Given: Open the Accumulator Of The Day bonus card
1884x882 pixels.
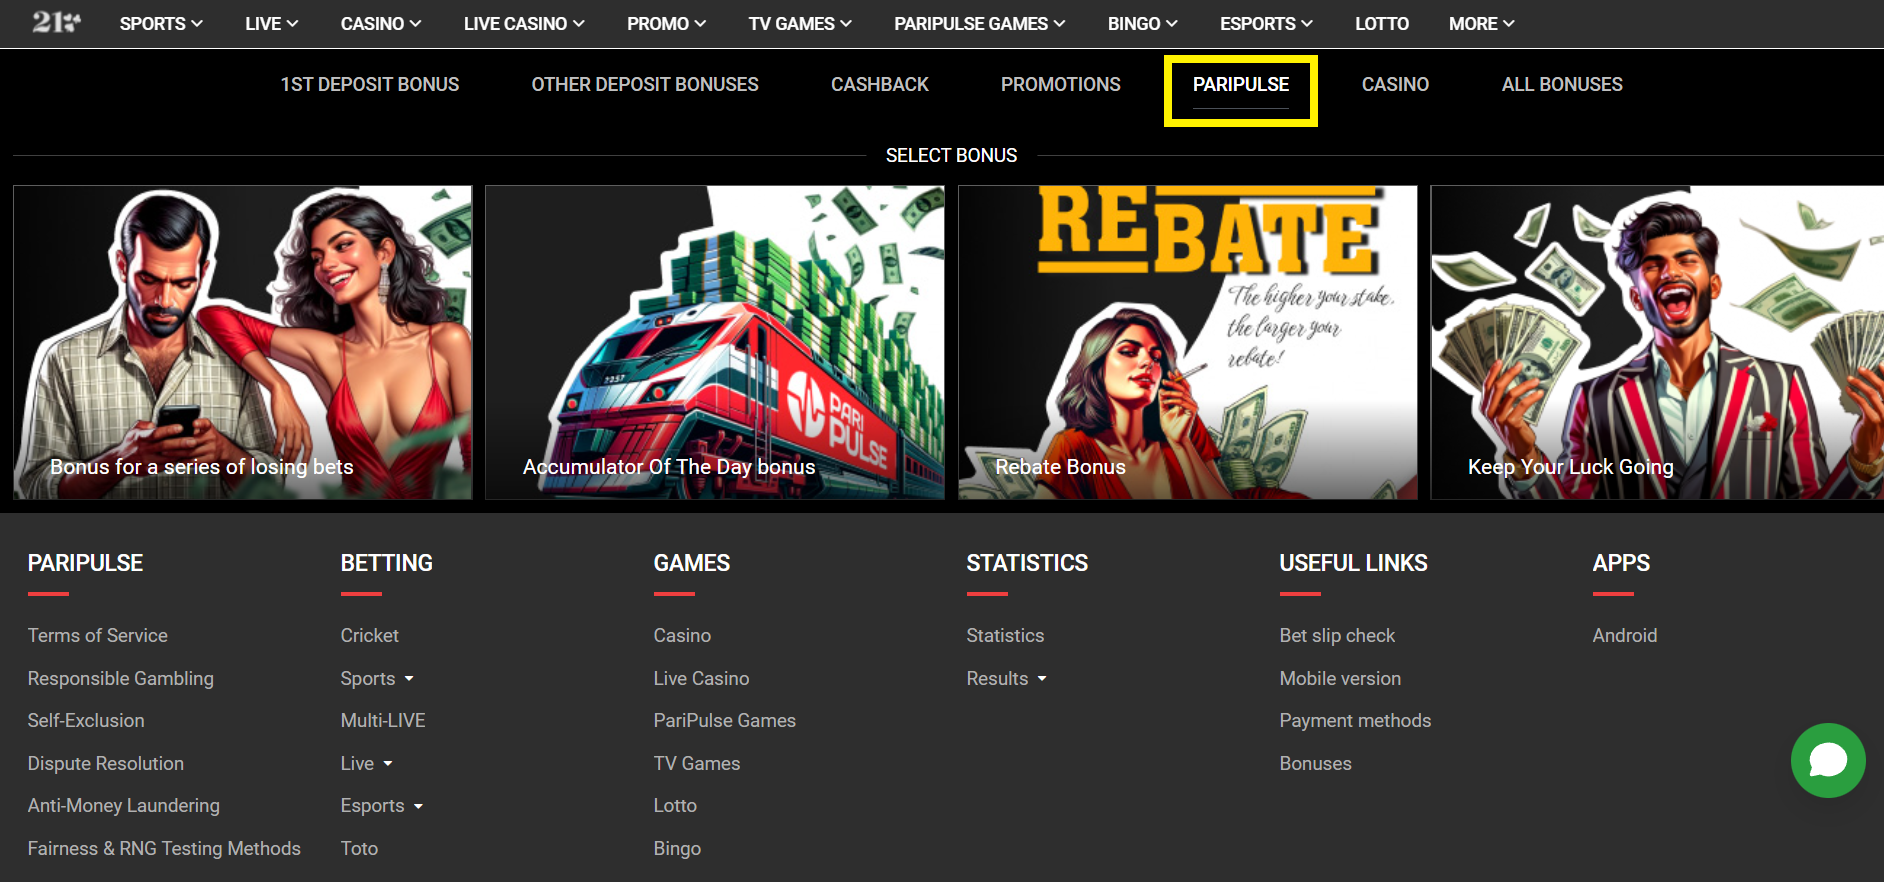Looking at the screenshot, I should pyautogui.click(x=715, y=342).
